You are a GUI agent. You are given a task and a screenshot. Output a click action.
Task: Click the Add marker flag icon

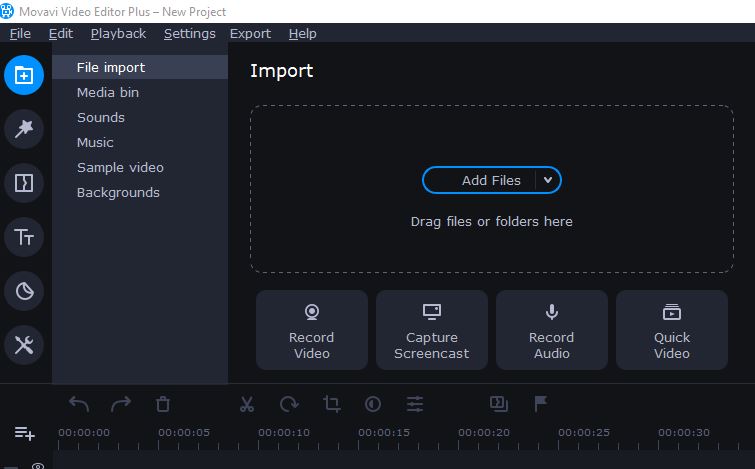[x=541, y=404]
